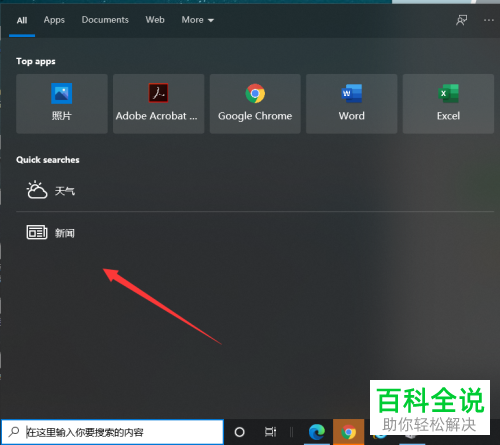Open Excel from Top apps

[x=448, y=104]
